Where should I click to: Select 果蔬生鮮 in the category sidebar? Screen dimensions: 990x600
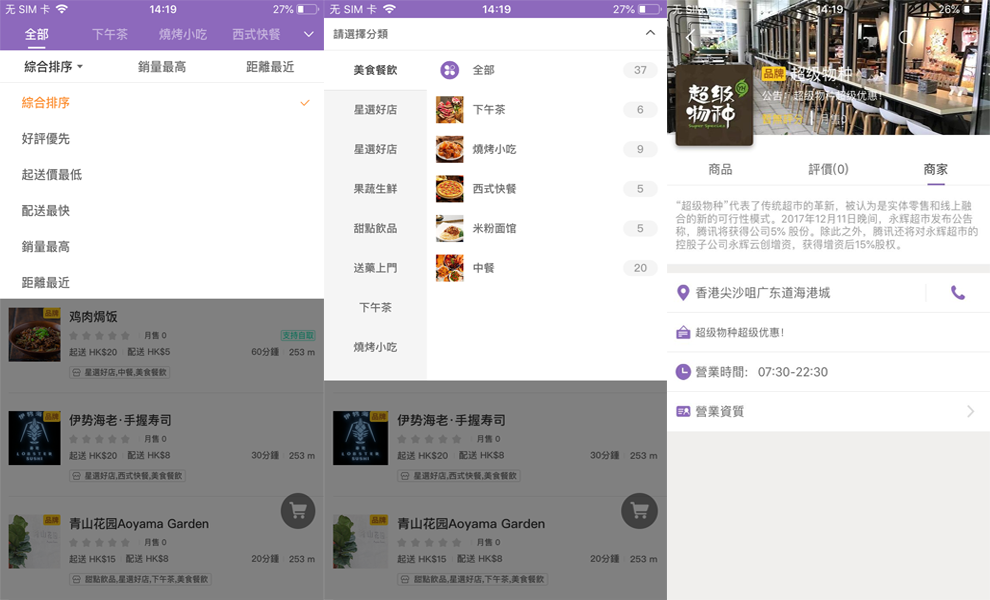point(376,188)
